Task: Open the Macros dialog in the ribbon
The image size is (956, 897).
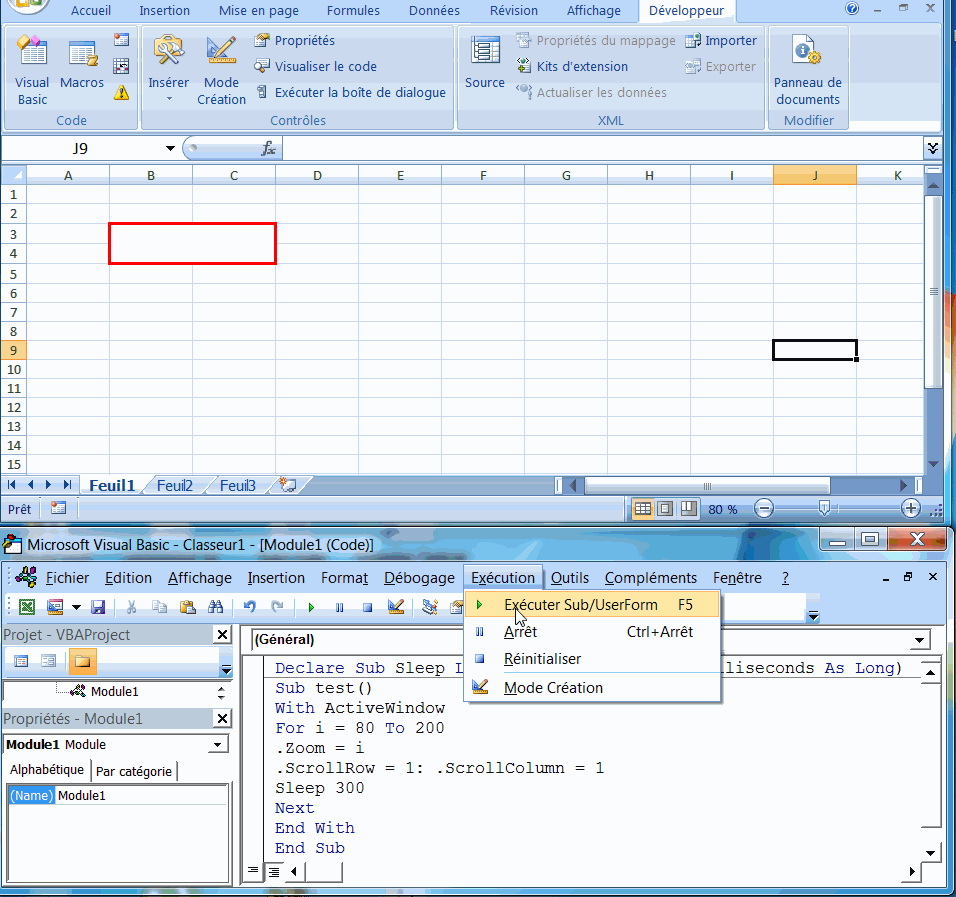Action: pyautogui.click(x=82, y=64)
